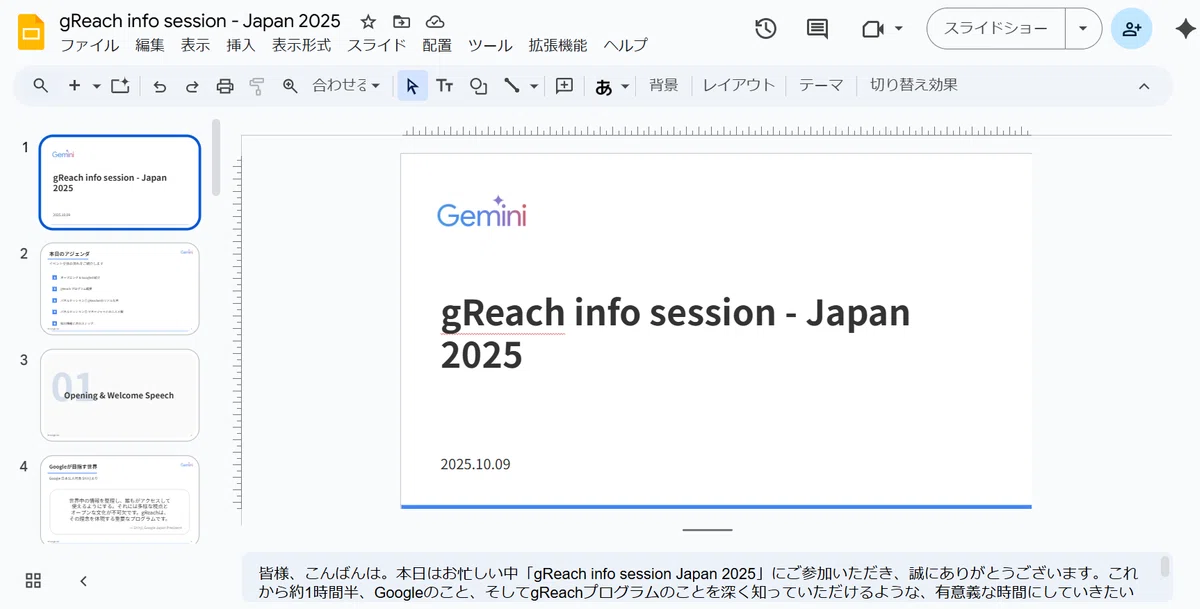The height and width of the screenshot is (609, 1200).
Task: Expand the video call options arrow
Action: 898,29
